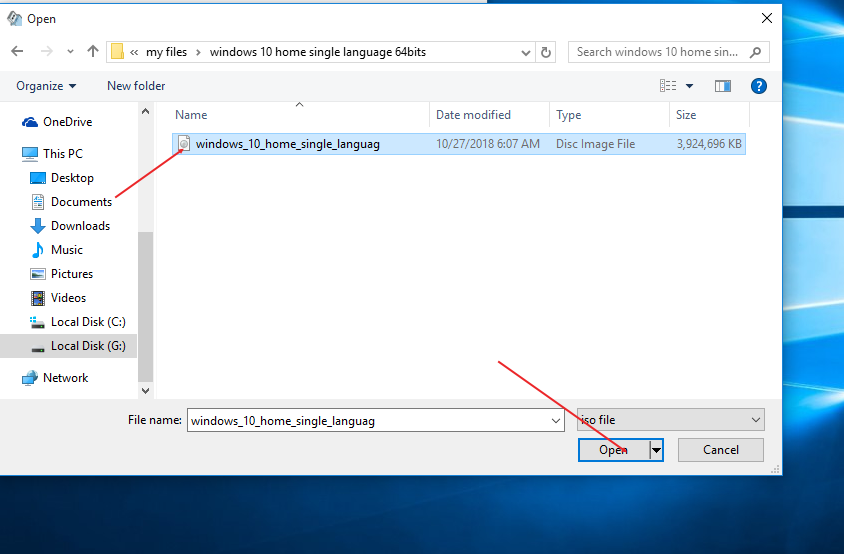
Task: Click the '3,924,696 KB' size cell
Action: (x=709, y=144)
